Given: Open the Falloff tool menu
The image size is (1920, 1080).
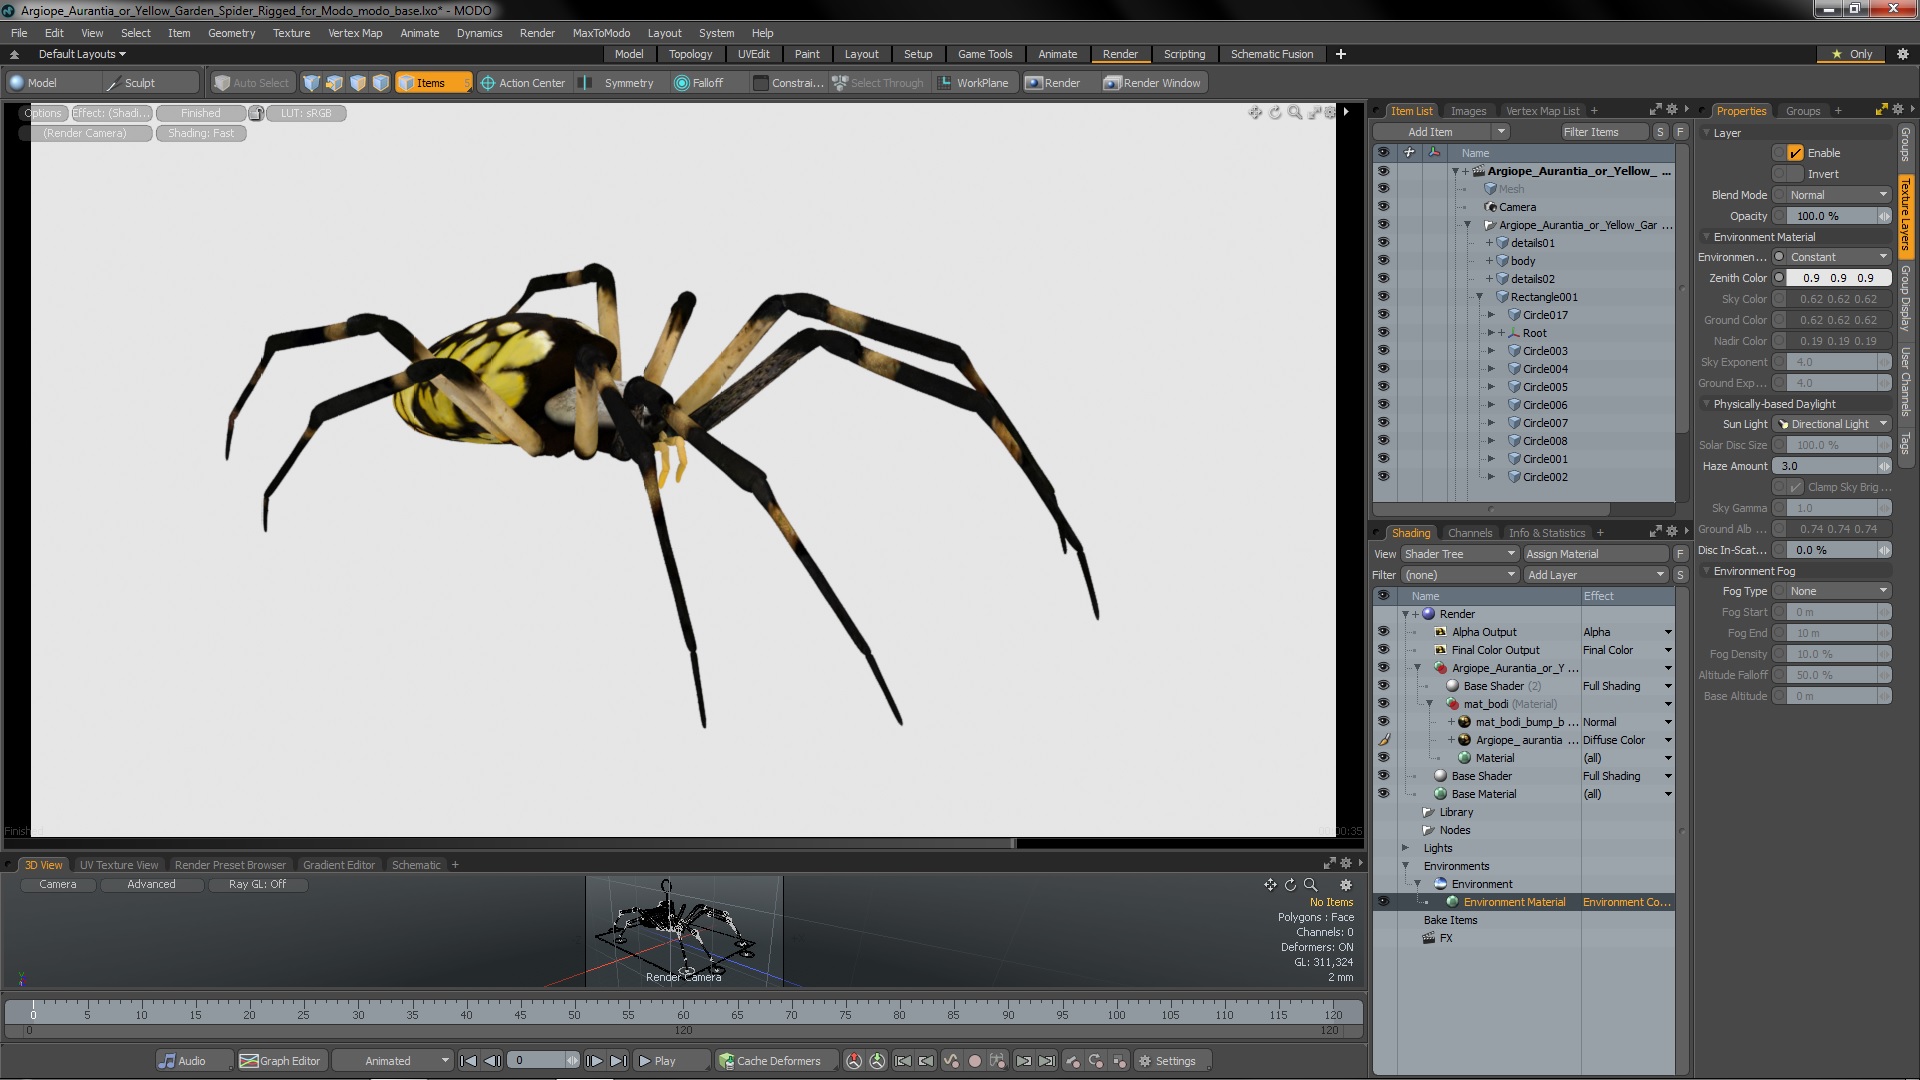Looking at the screenshot, I should tap(699, 83).
